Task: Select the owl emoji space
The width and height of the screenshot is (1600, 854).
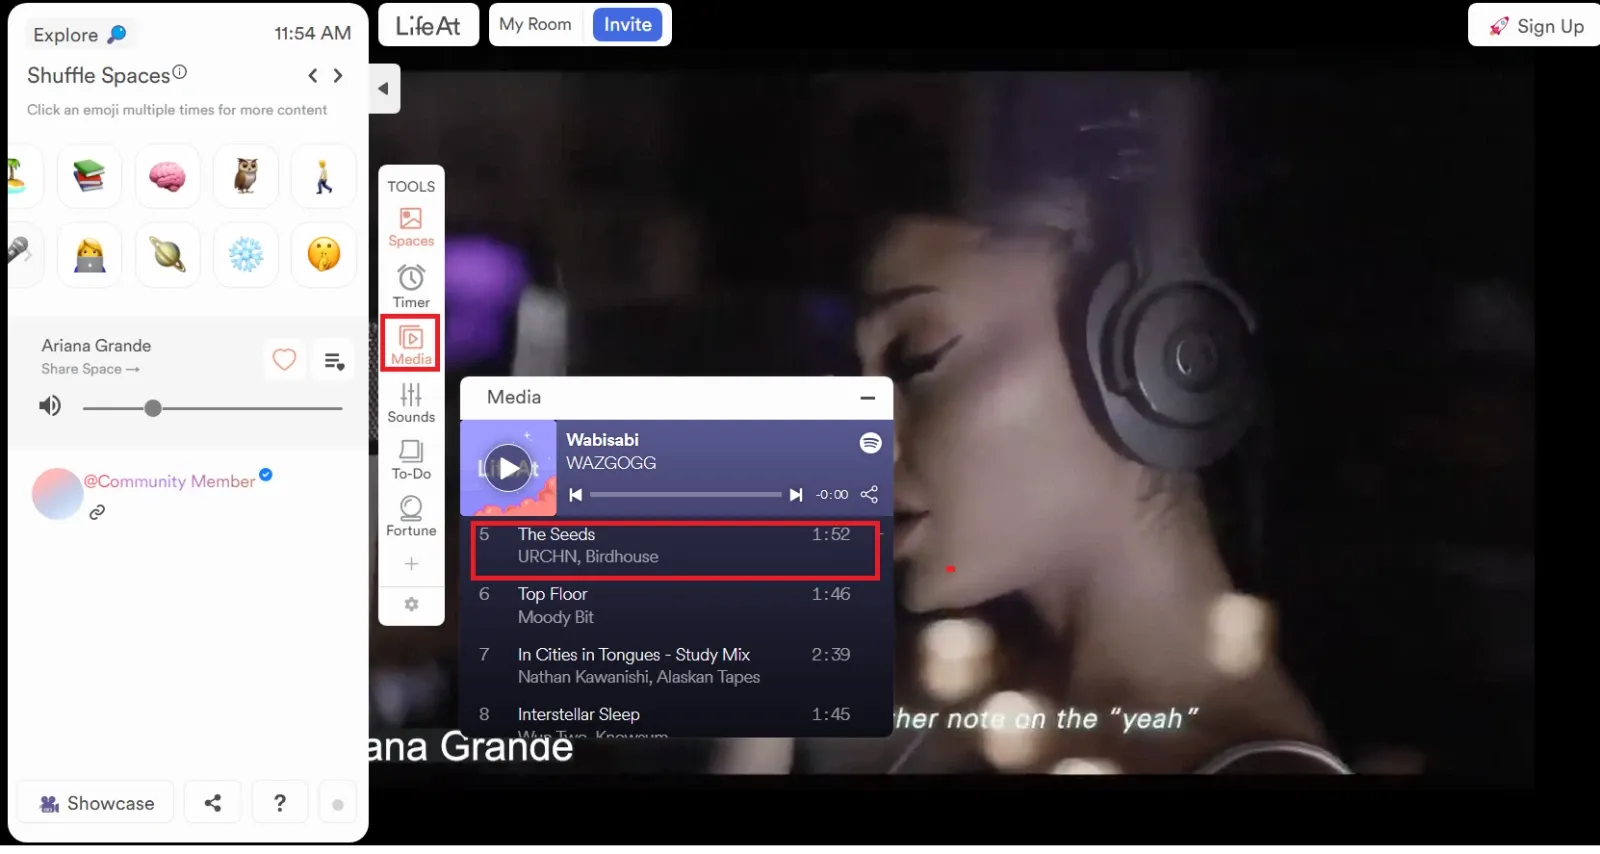Action: click(245, 176)
